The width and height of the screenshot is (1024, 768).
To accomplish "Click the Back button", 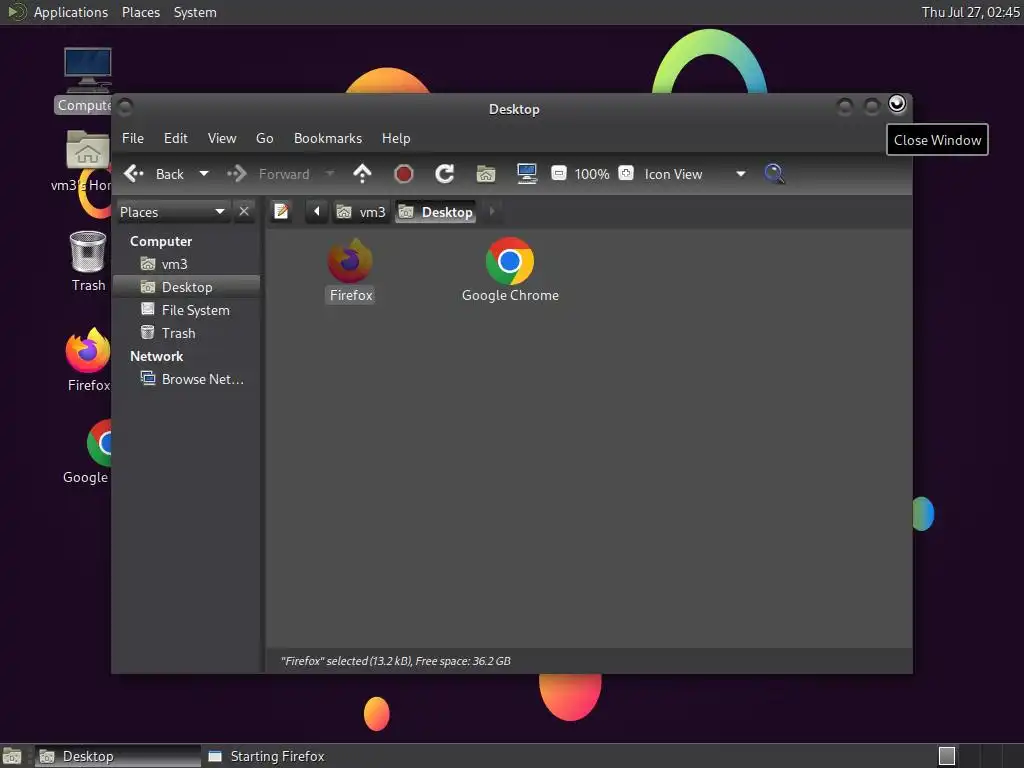I will click(x=155, y=174).
